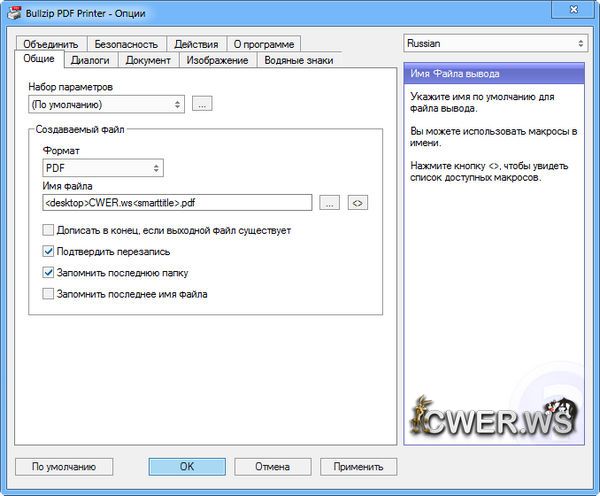Screen dimensions: 600x496
Task: Switch to the Безопасность tab
Action: pyautogui.click(x=126, y=44)
